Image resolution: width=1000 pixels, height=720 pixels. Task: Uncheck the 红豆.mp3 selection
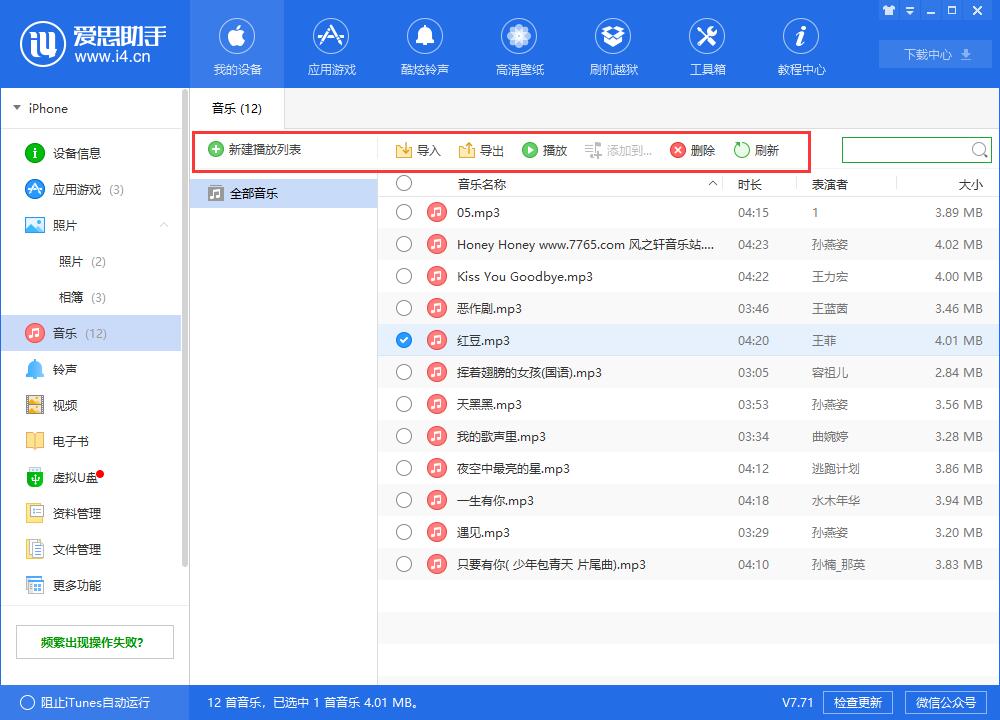click(x=403, y=340)
